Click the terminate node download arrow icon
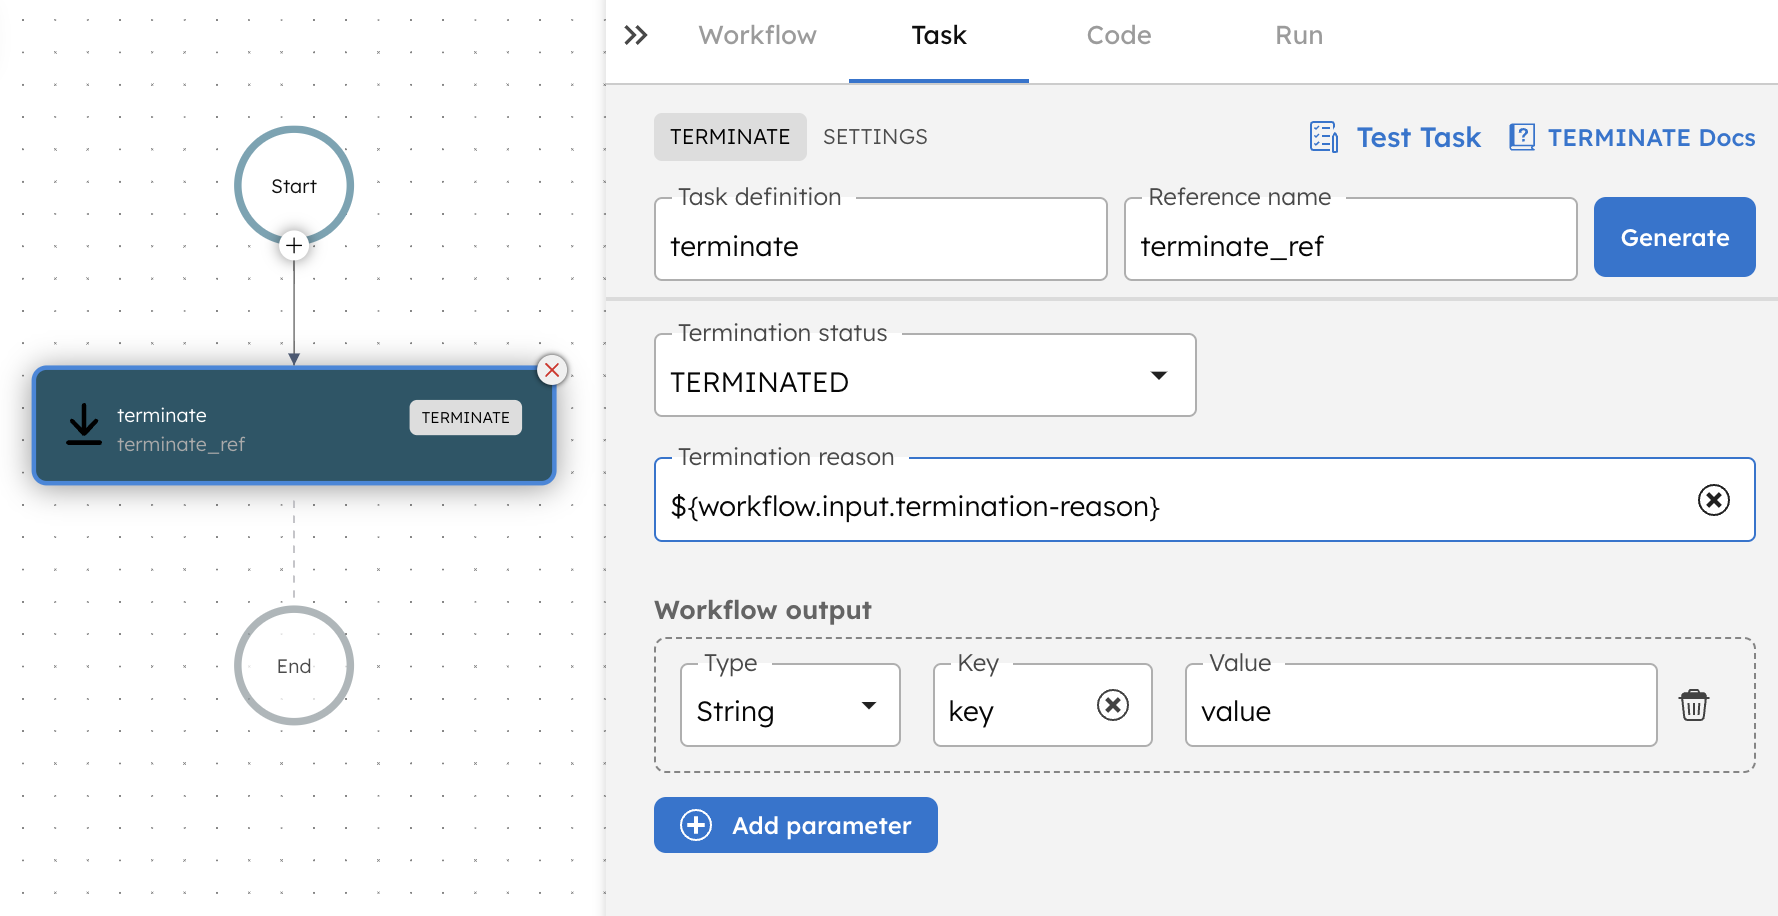This screenshot has height=916, width=1778. pyautogui.click(x=84, y=424)
